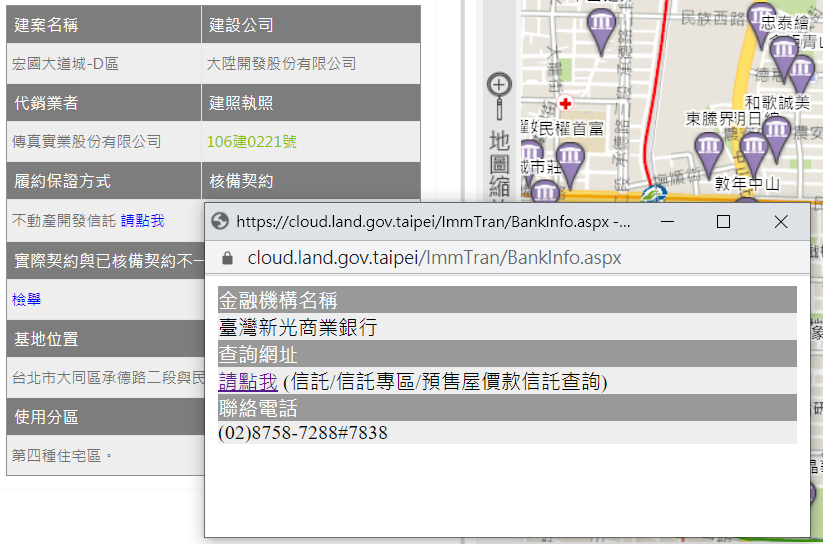Minimize the BankInfo popup window
Image resolution: width=823 pixels, height=544 pixels.
coord(667,222)
